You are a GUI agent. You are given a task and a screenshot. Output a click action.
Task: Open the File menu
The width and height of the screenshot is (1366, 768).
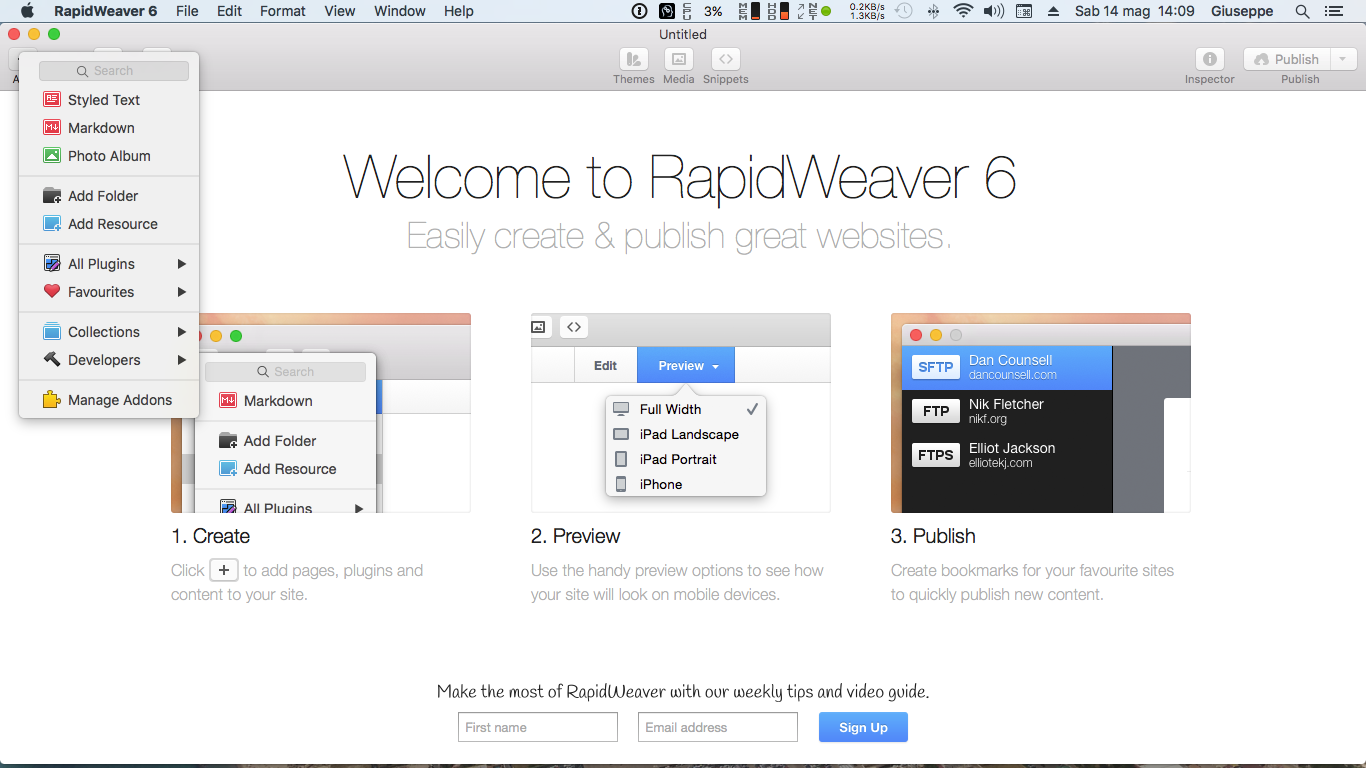tap(187, 11)
